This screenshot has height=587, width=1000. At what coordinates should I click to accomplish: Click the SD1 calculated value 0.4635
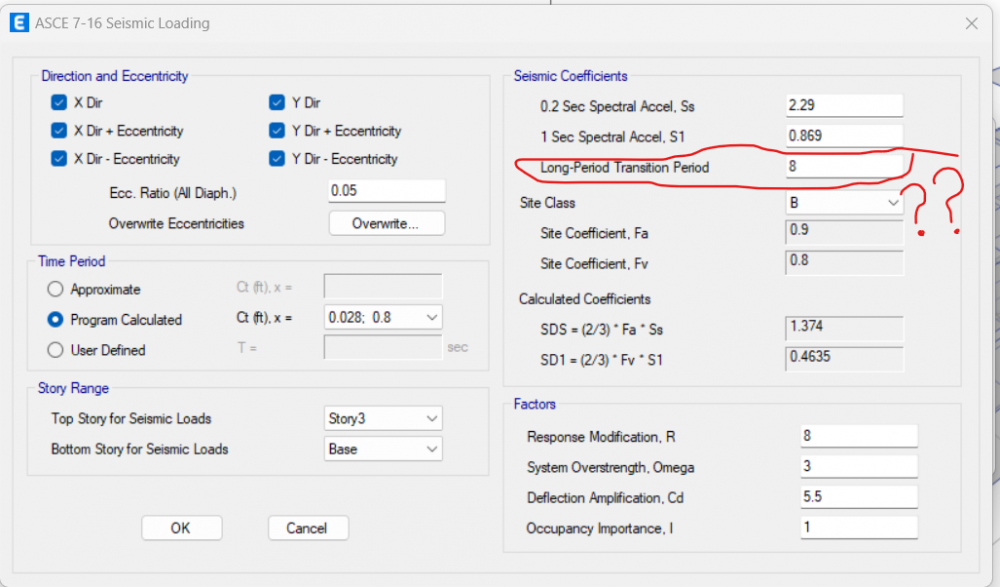844,359
